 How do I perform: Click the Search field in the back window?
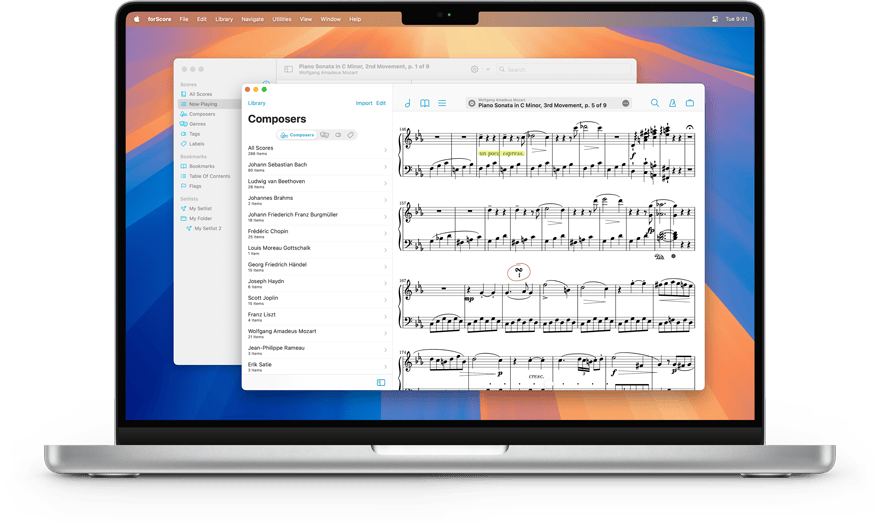pyautogui.click(x=564, y=70)
